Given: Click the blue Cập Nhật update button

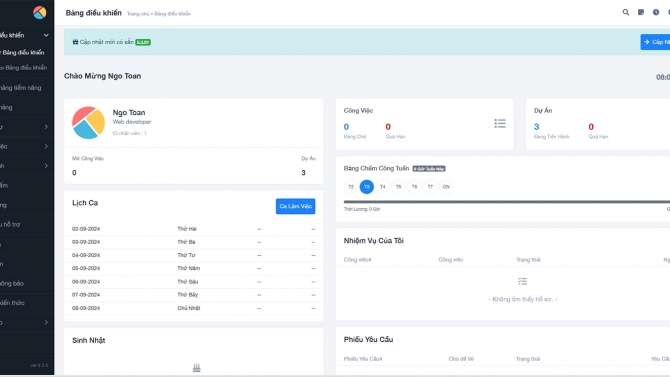Looking at the screenshot, I should coord(655,42).
